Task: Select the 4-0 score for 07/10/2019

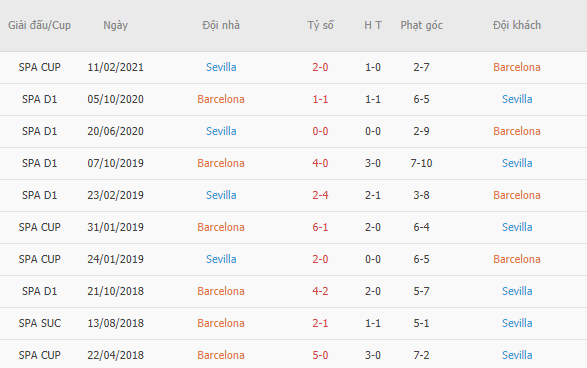Action: pos(320,163)
